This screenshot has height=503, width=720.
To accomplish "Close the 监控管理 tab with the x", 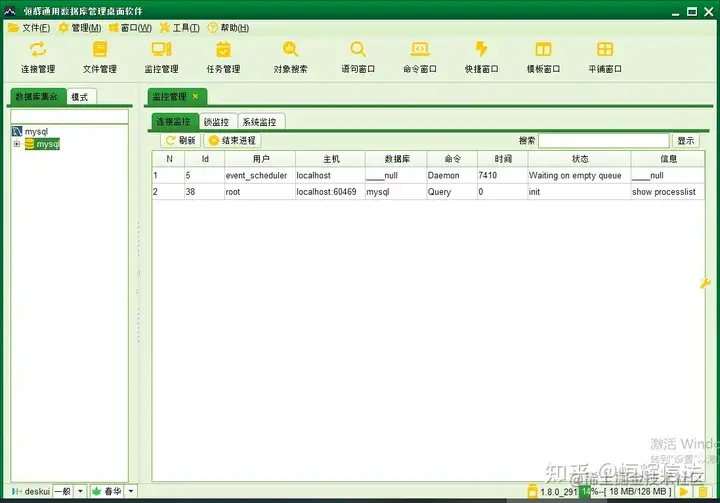I will 196,96.
